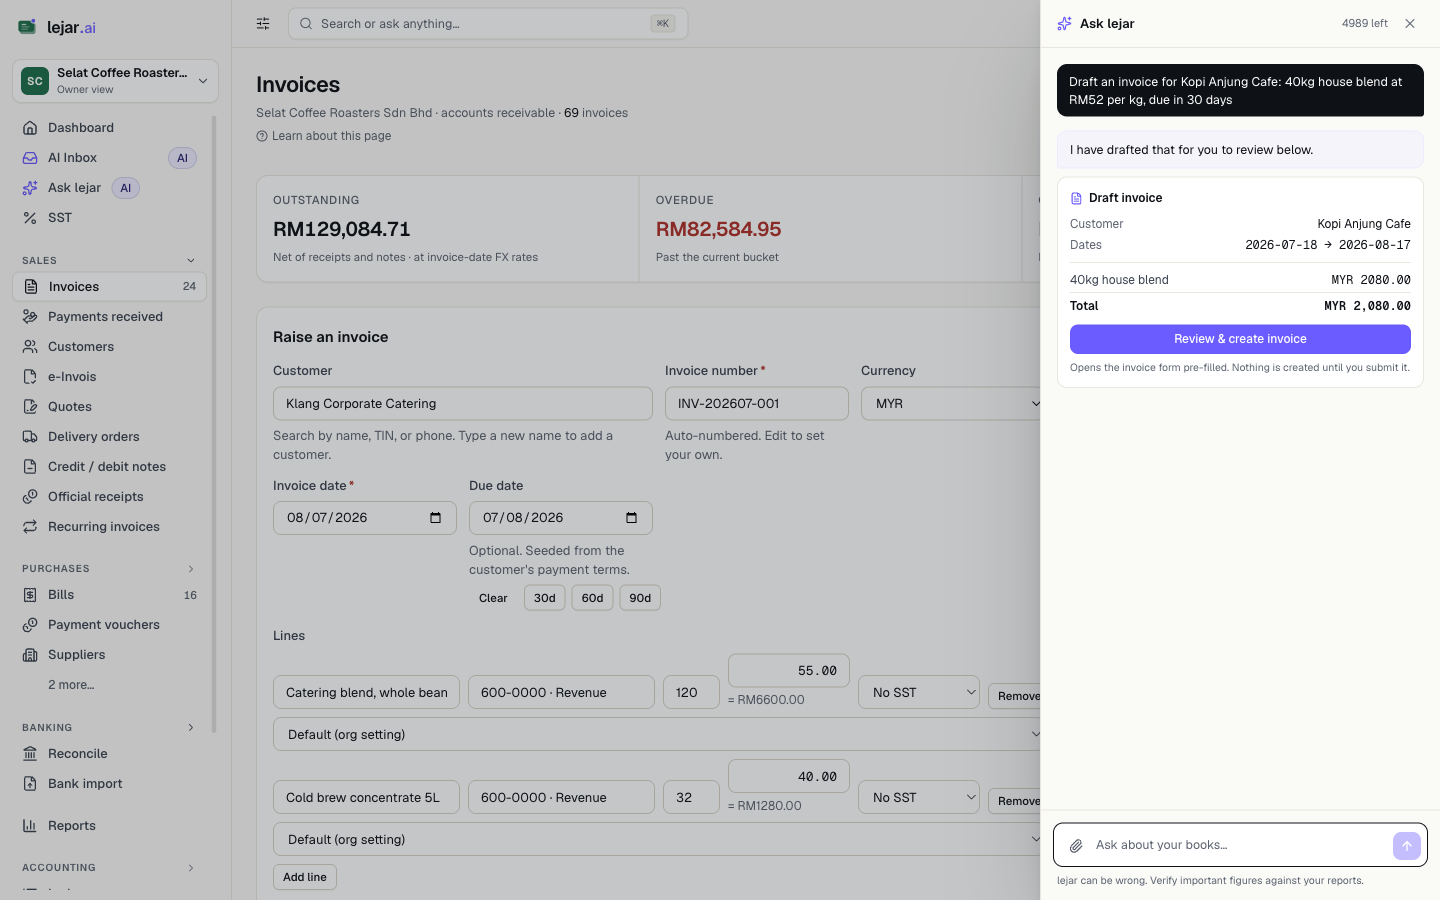Screen dimensions: 1440x900
Task: Click the paperclip attachment icon in chat
Action: pos(1076,846)
